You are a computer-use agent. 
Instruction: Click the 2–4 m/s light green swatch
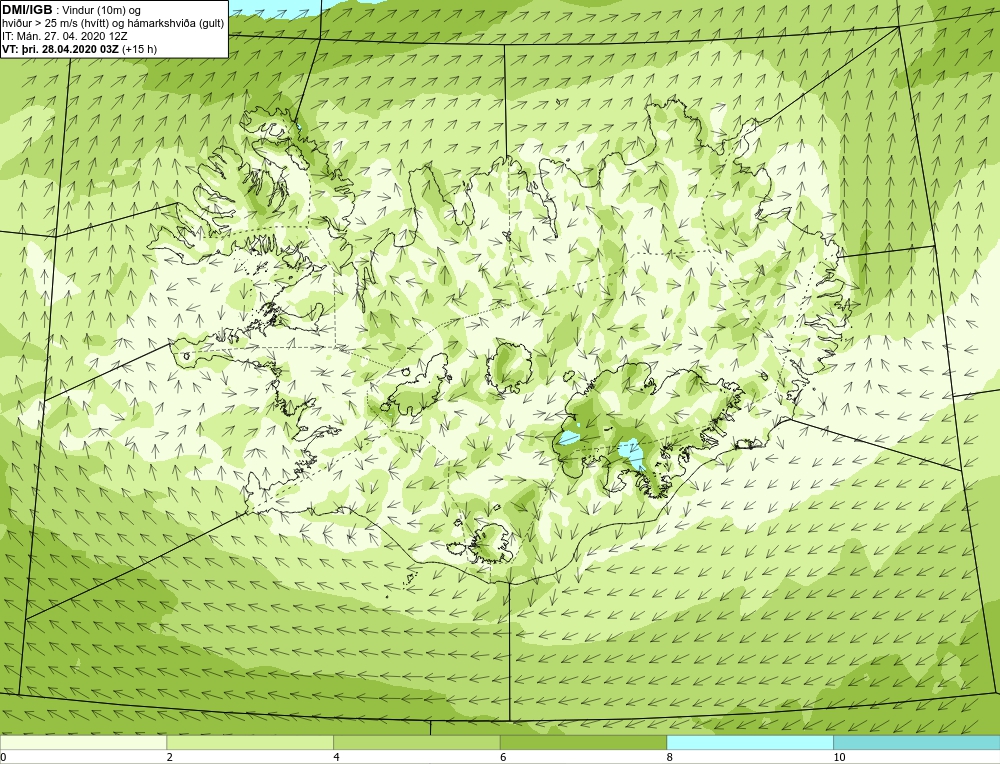tap(250, 742)
